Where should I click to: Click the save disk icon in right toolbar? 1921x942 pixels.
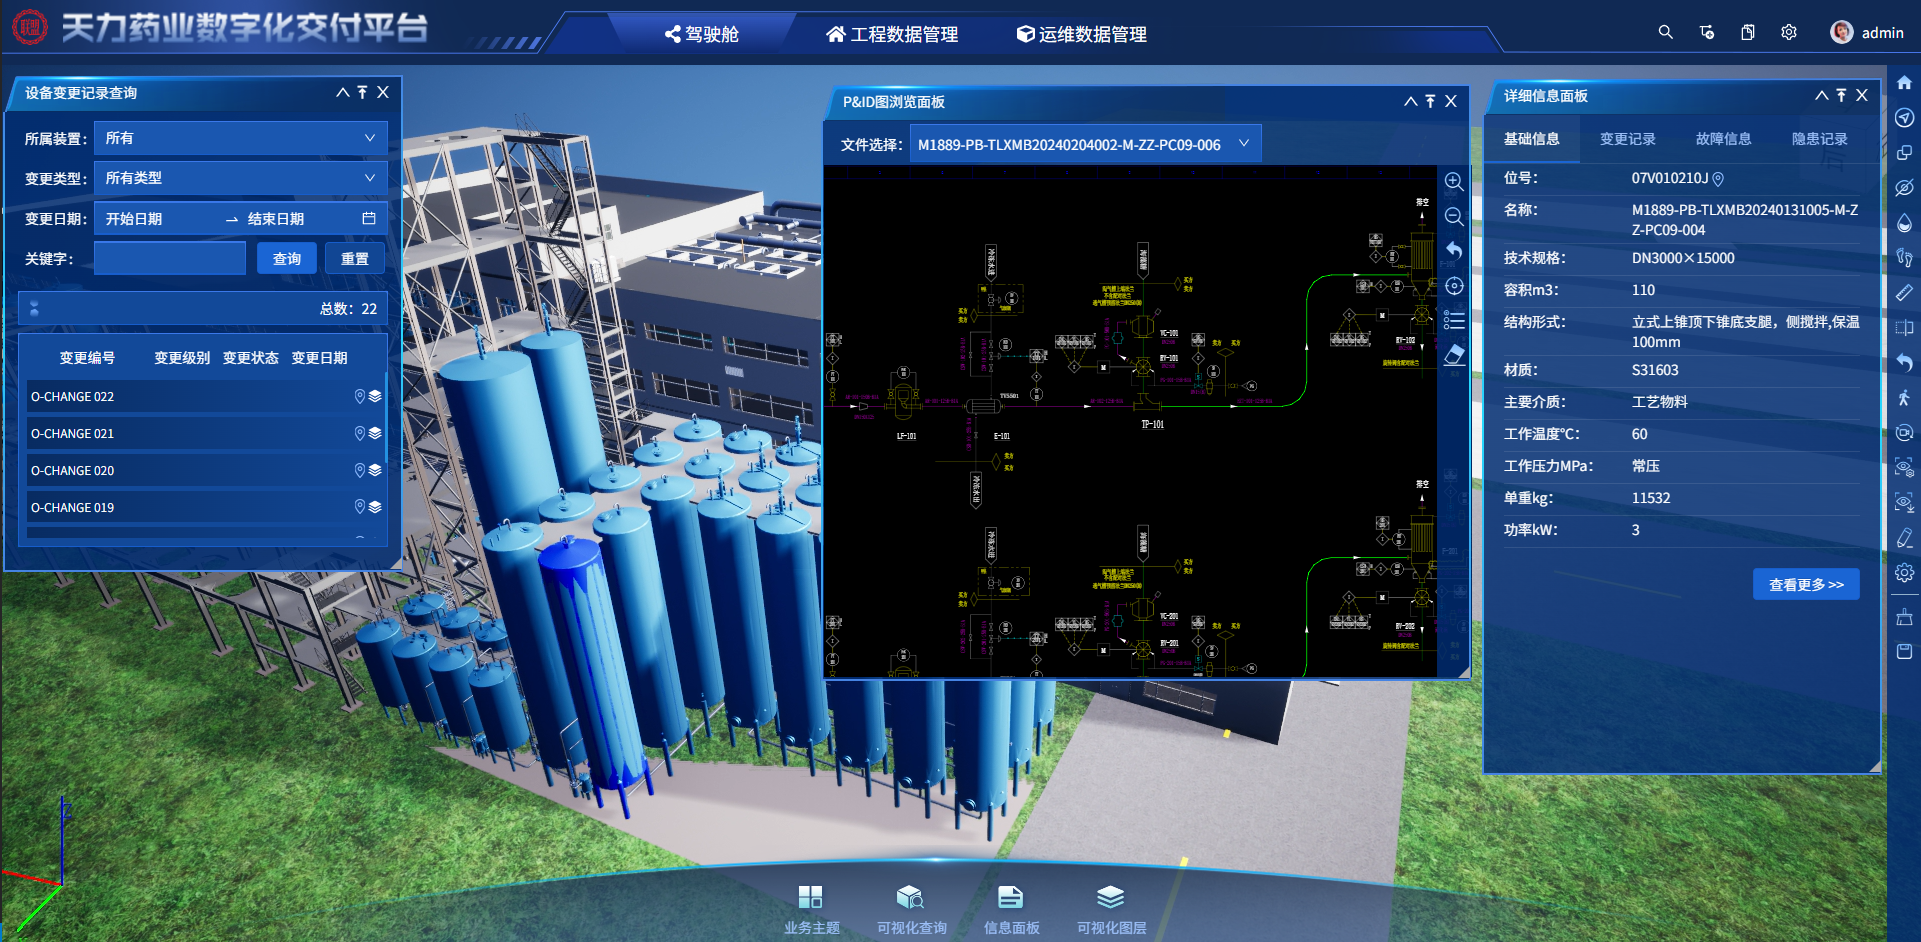[1904, 651]
